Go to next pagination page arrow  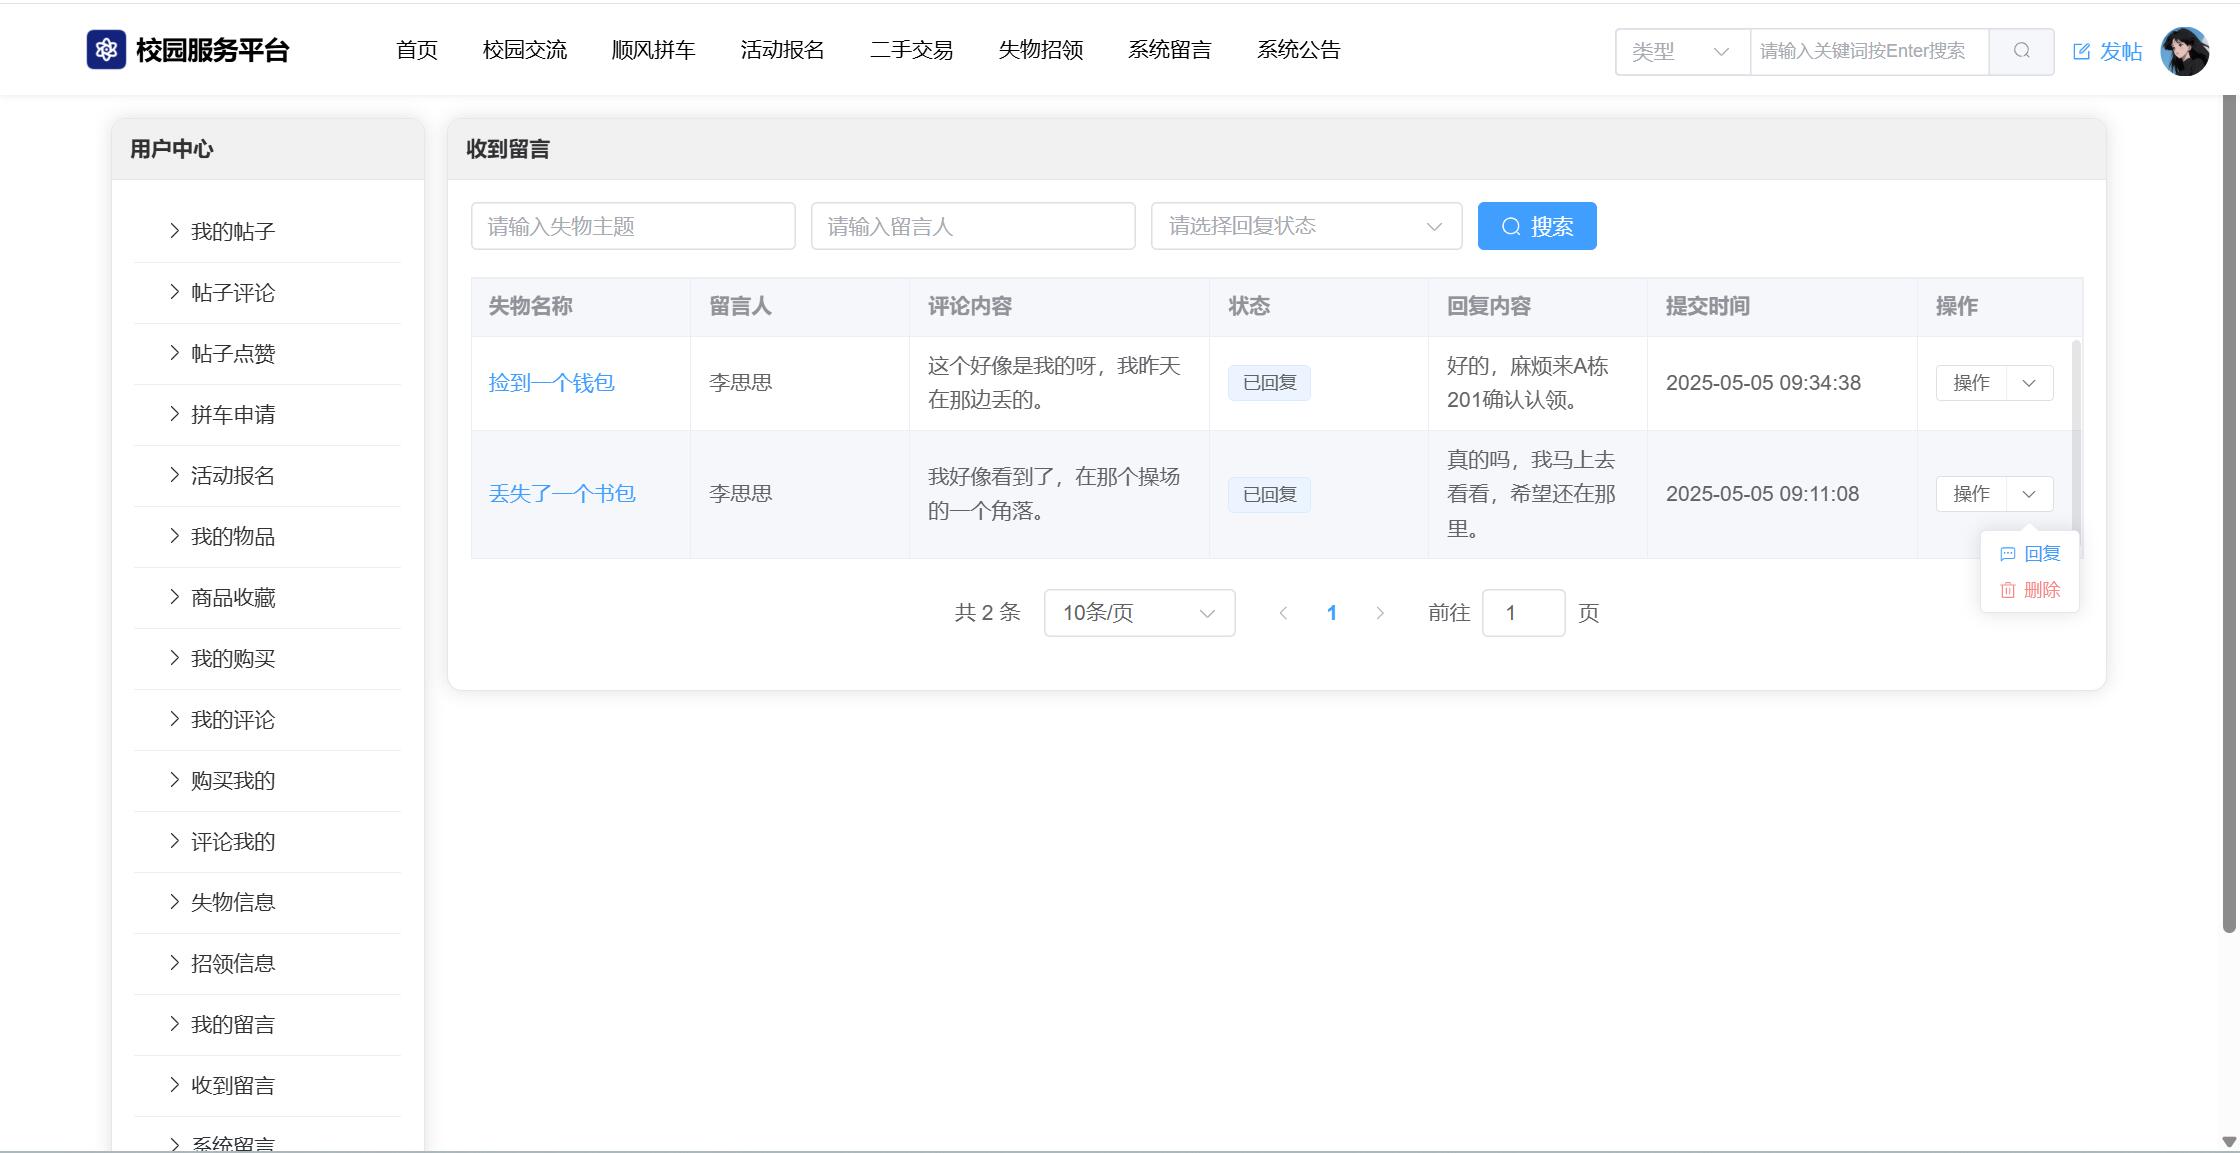coord(1380,613)
